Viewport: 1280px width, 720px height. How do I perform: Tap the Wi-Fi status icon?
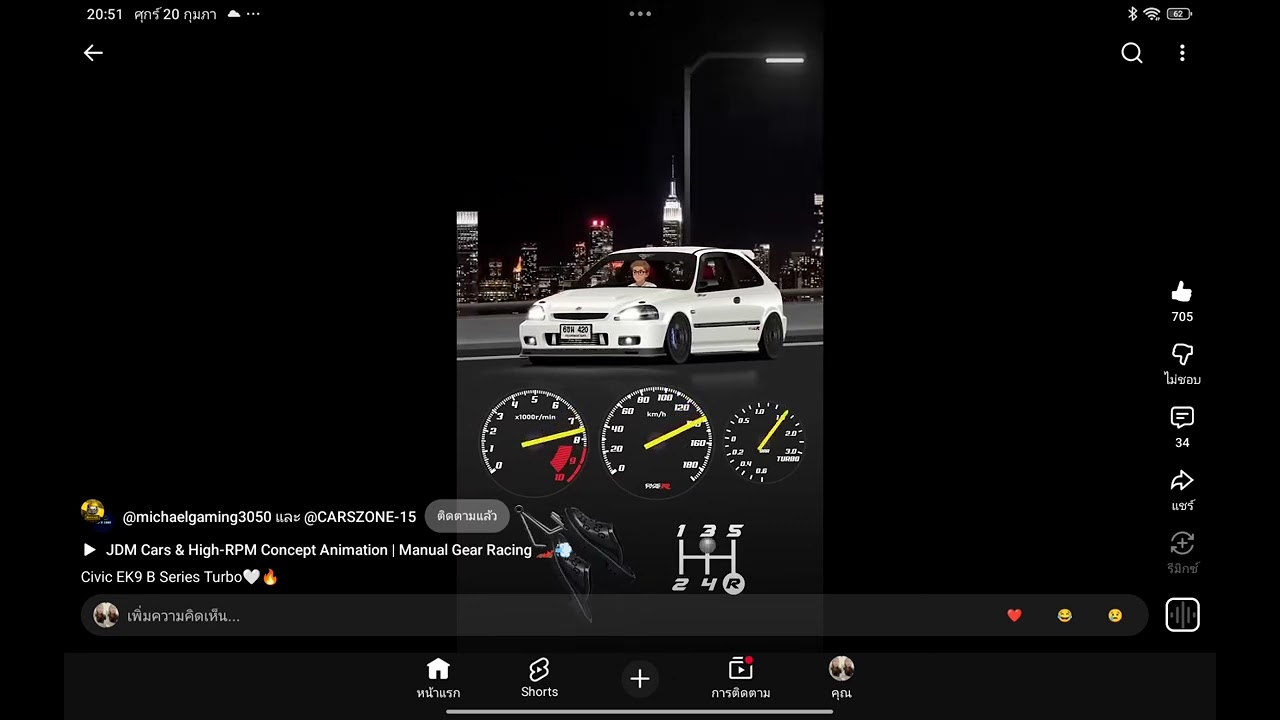tap(1152, 14)
